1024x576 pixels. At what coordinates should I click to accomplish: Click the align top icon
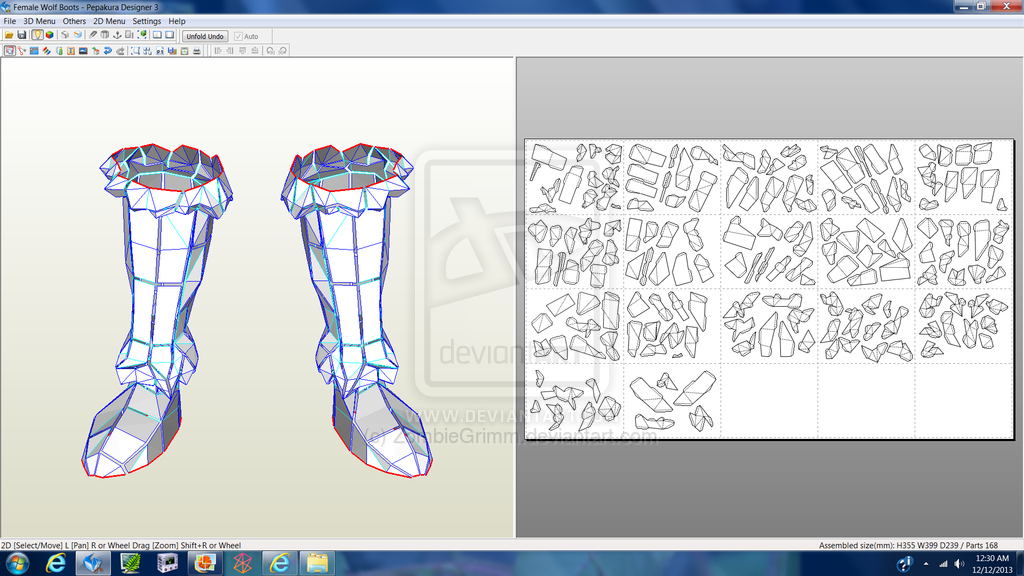click(242, 51)
